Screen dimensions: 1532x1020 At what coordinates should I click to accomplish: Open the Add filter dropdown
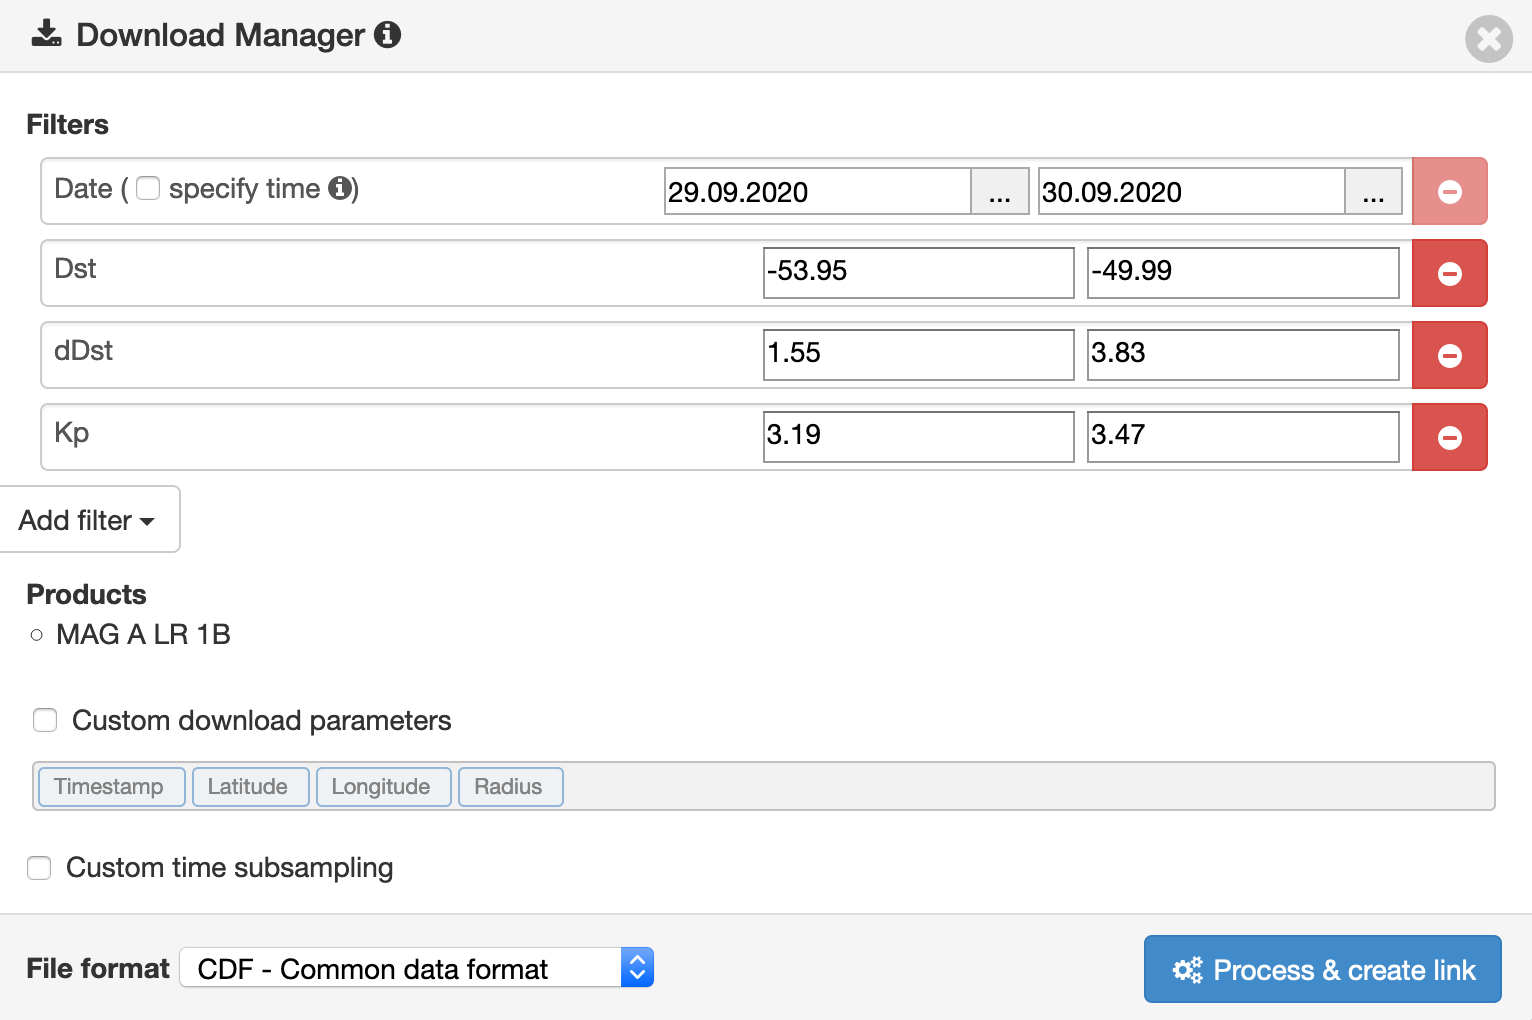[x=89, y=519]
